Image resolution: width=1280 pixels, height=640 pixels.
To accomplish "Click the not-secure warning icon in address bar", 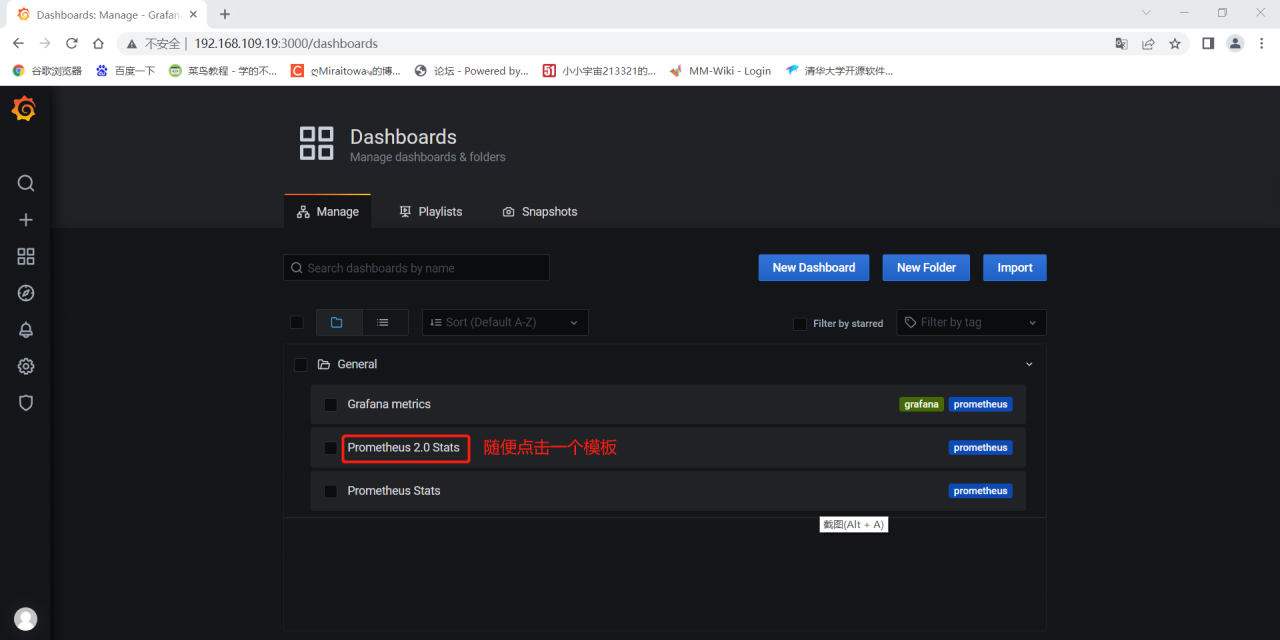I will click(x=131, y=44).
